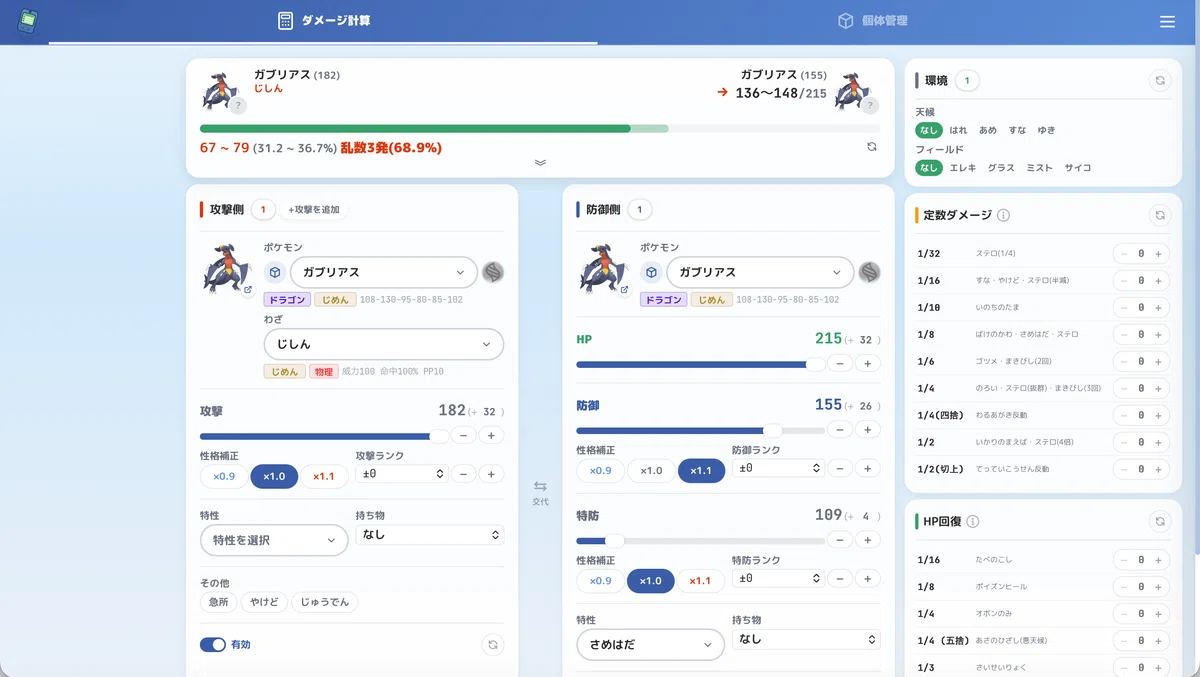1200x677 pixels.
Task: Click the app logo icon
Action: click(x=28, y=21)
